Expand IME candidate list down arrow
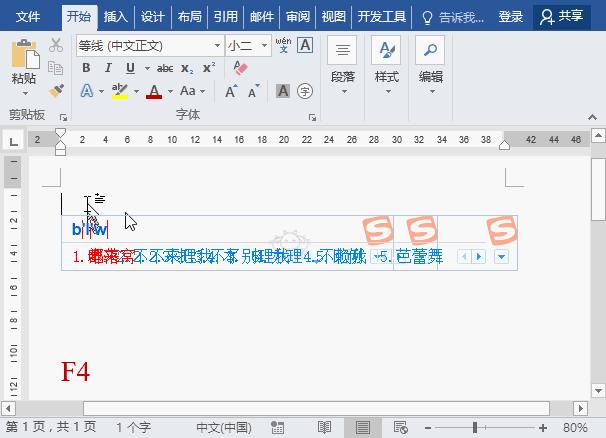The width and height of the screenshot is (606, 438). [502, 257]
